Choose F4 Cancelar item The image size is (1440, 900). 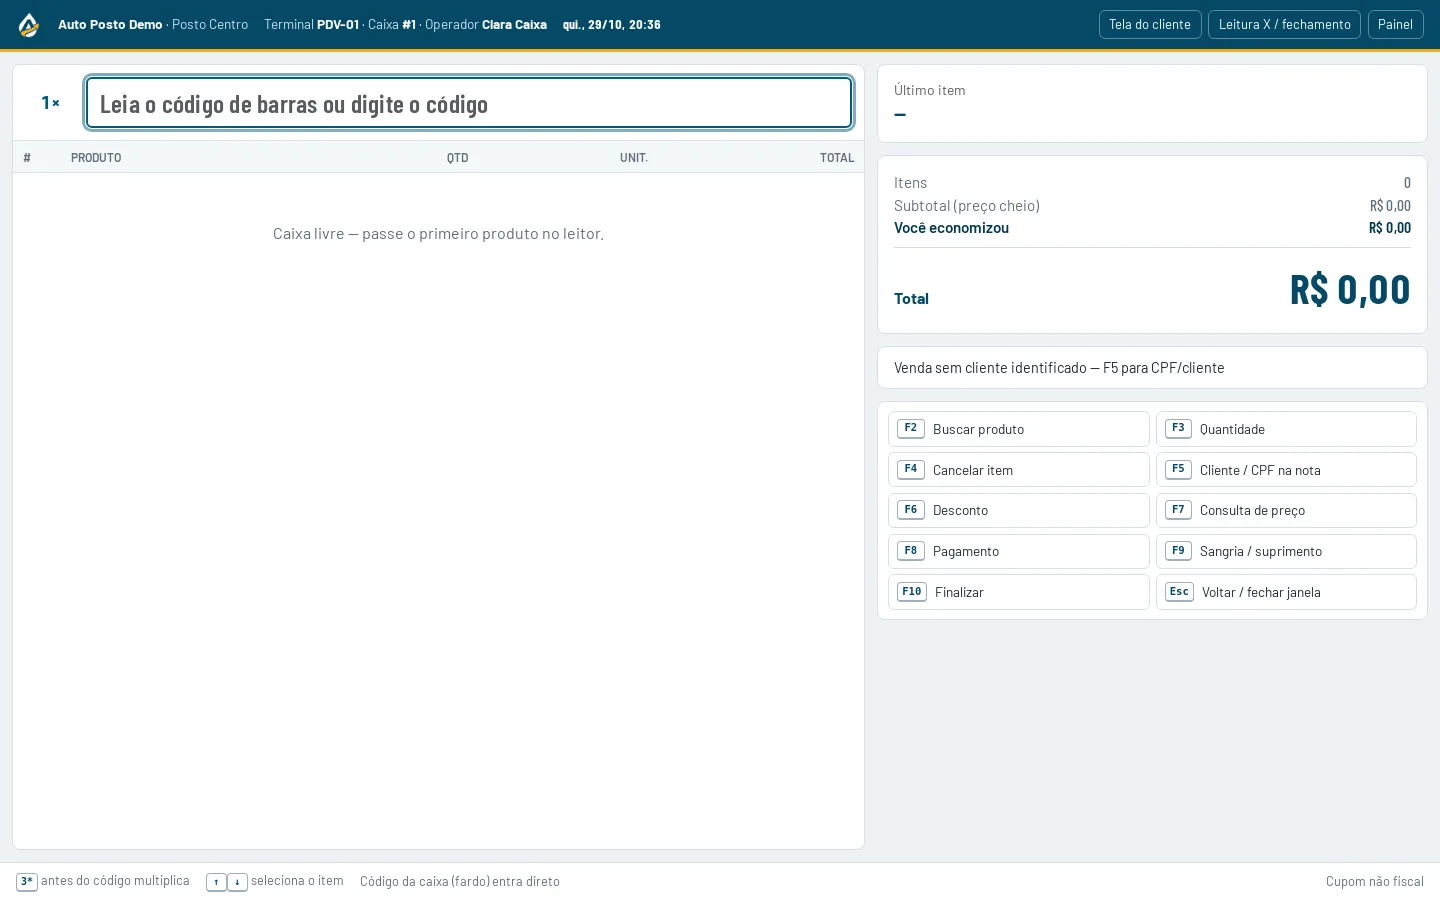1018,470
